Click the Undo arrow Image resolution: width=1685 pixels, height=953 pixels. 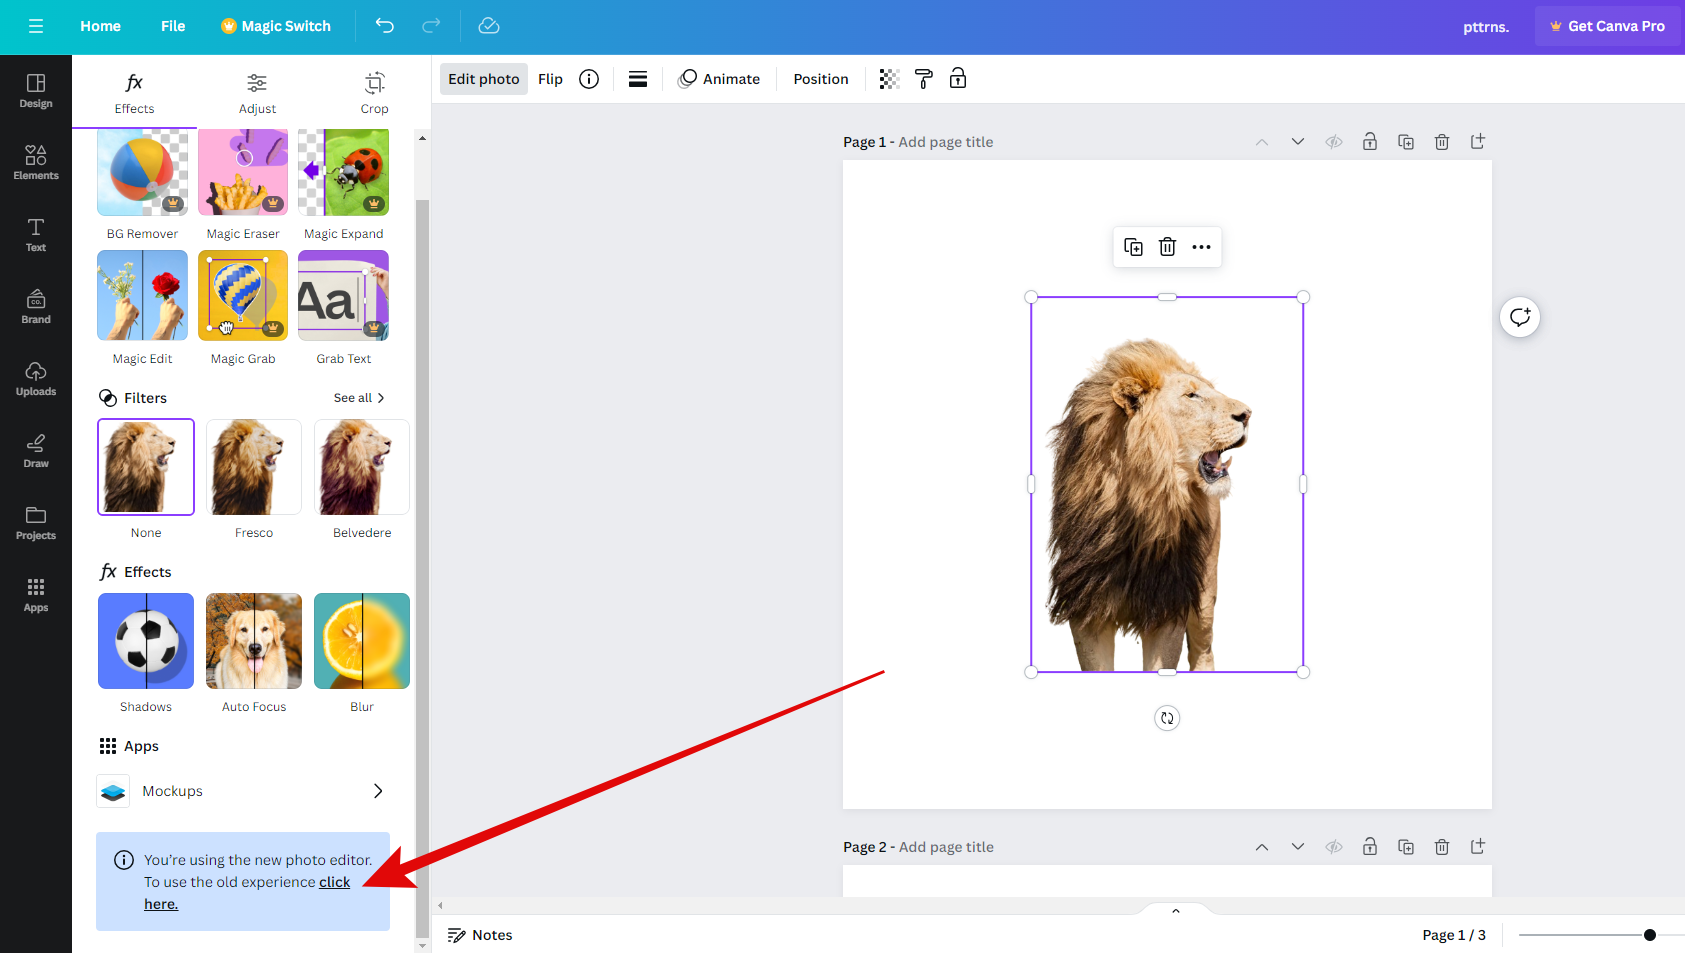click(x=385, y=26)
